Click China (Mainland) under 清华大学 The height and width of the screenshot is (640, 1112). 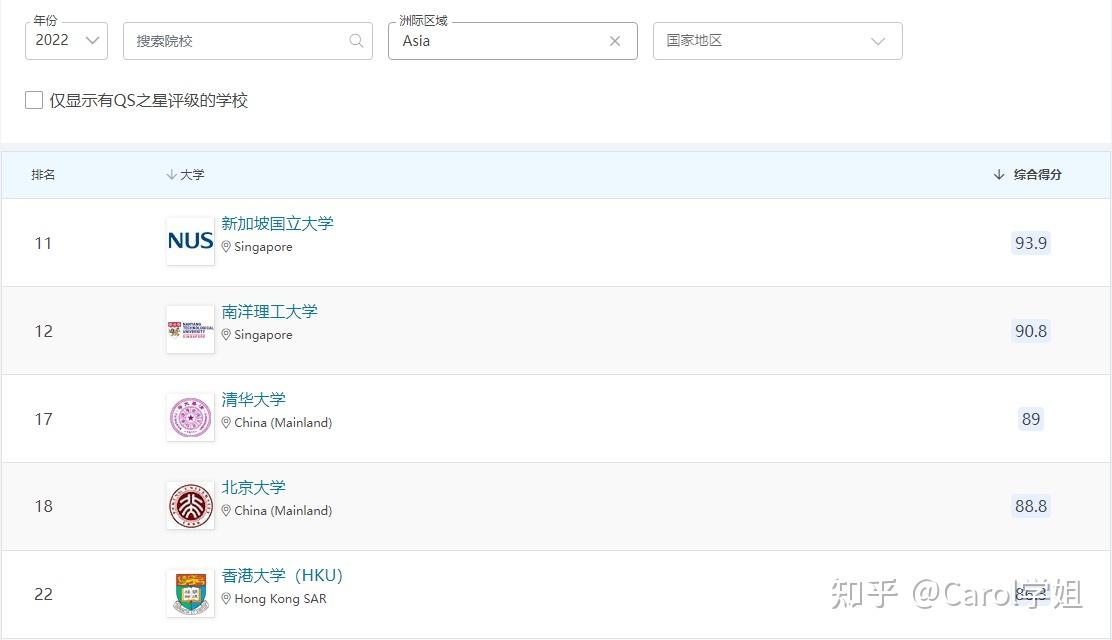pyautogui.click(x=283, y=423)
